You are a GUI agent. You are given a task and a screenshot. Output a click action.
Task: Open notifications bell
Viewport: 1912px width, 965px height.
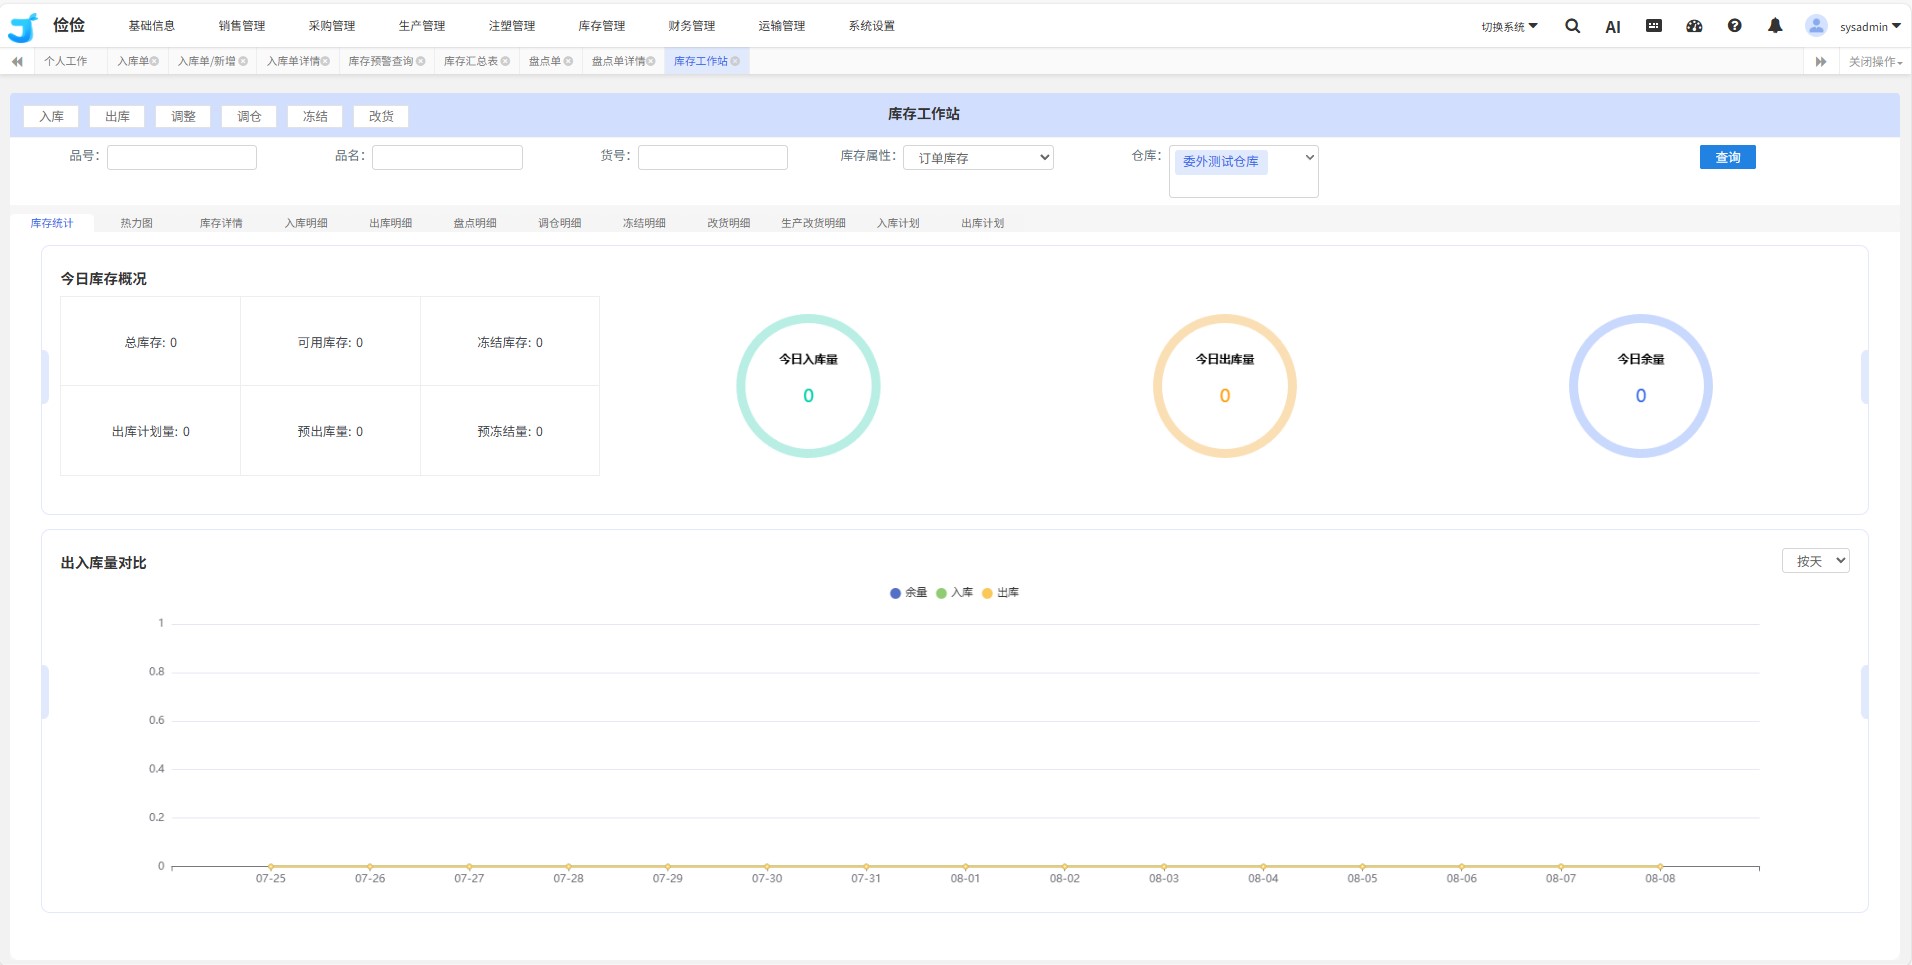[1775, 27]
